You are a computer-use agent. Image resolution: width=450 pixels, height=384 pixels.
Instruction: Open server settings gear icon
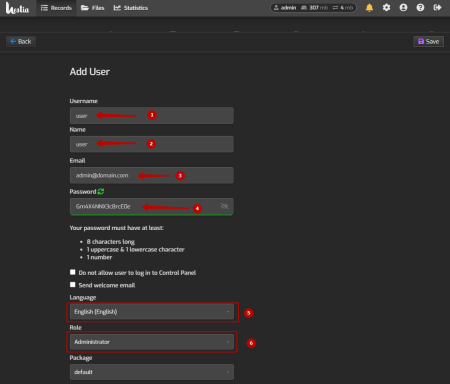[386, 8]
